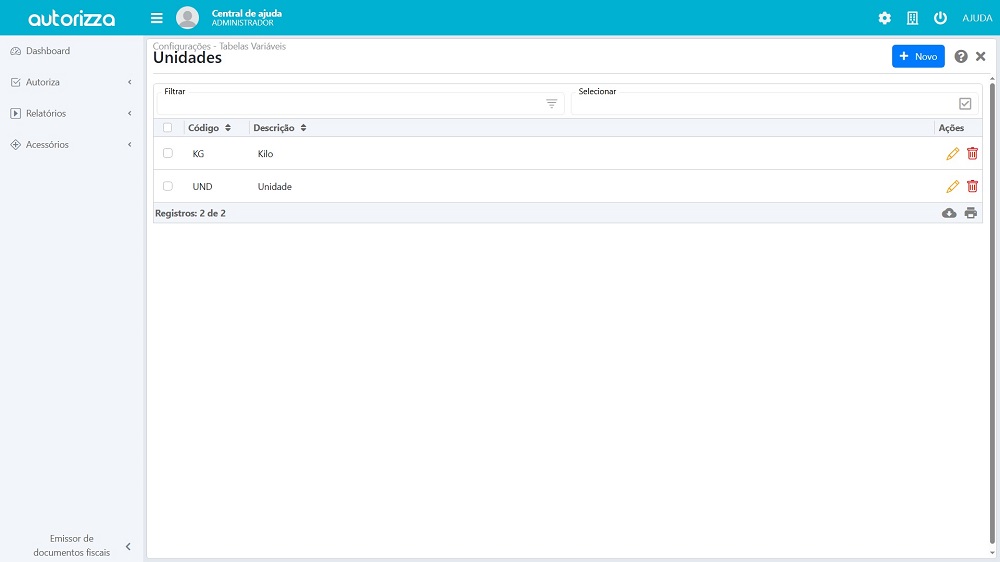Print the table using printer icon

[x=970, y=213]
